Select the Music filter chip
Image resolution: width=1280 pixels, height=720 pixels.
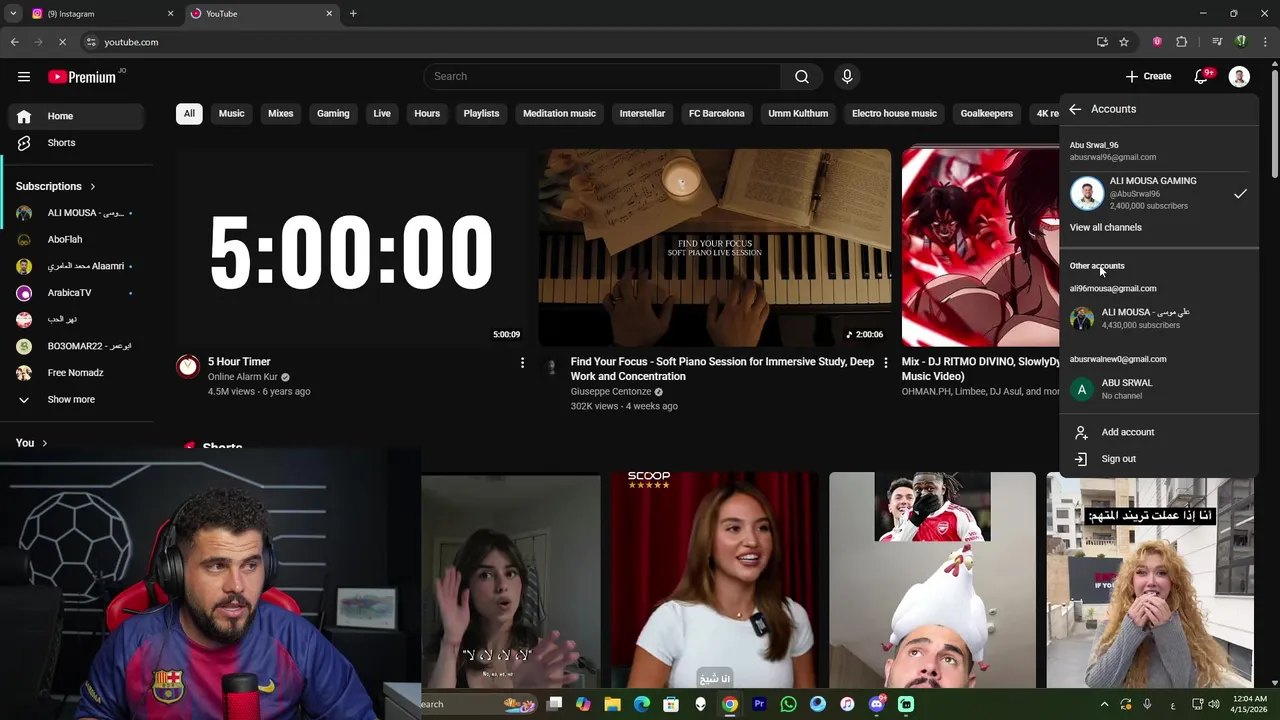[231, 113]
